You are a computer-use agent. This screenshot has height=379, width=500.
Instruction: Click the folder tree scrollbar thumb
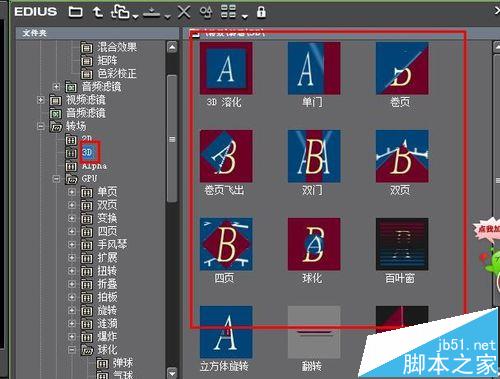pos(172,139)
